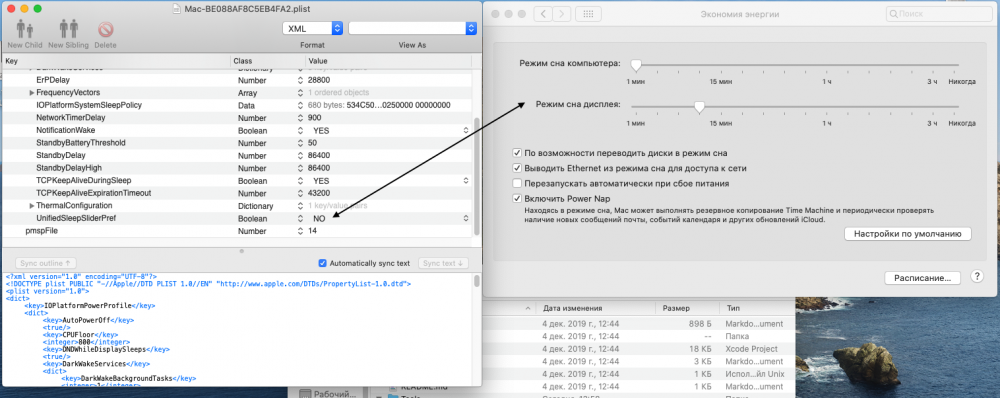Open the XML format dropdown
The height and width of the screenshot is (398, 1000).
(x=312, y=28)
